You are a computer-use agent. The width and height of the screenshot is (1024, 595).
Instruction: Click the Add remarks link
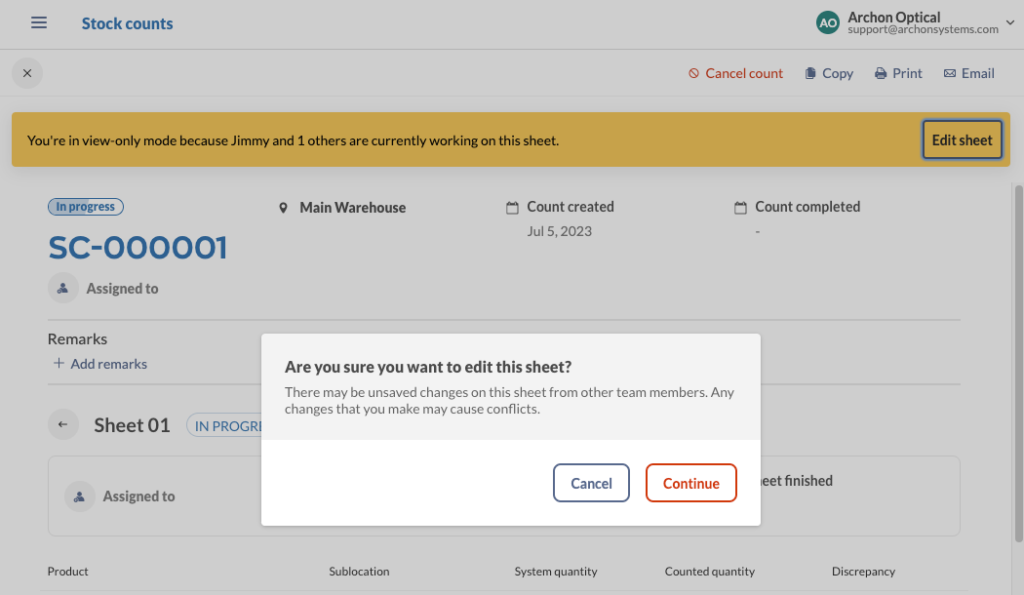click(108, 364)
